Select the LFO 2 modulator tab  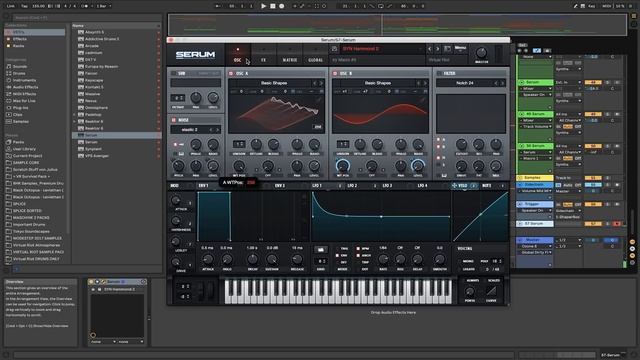(x=352, y=186)
